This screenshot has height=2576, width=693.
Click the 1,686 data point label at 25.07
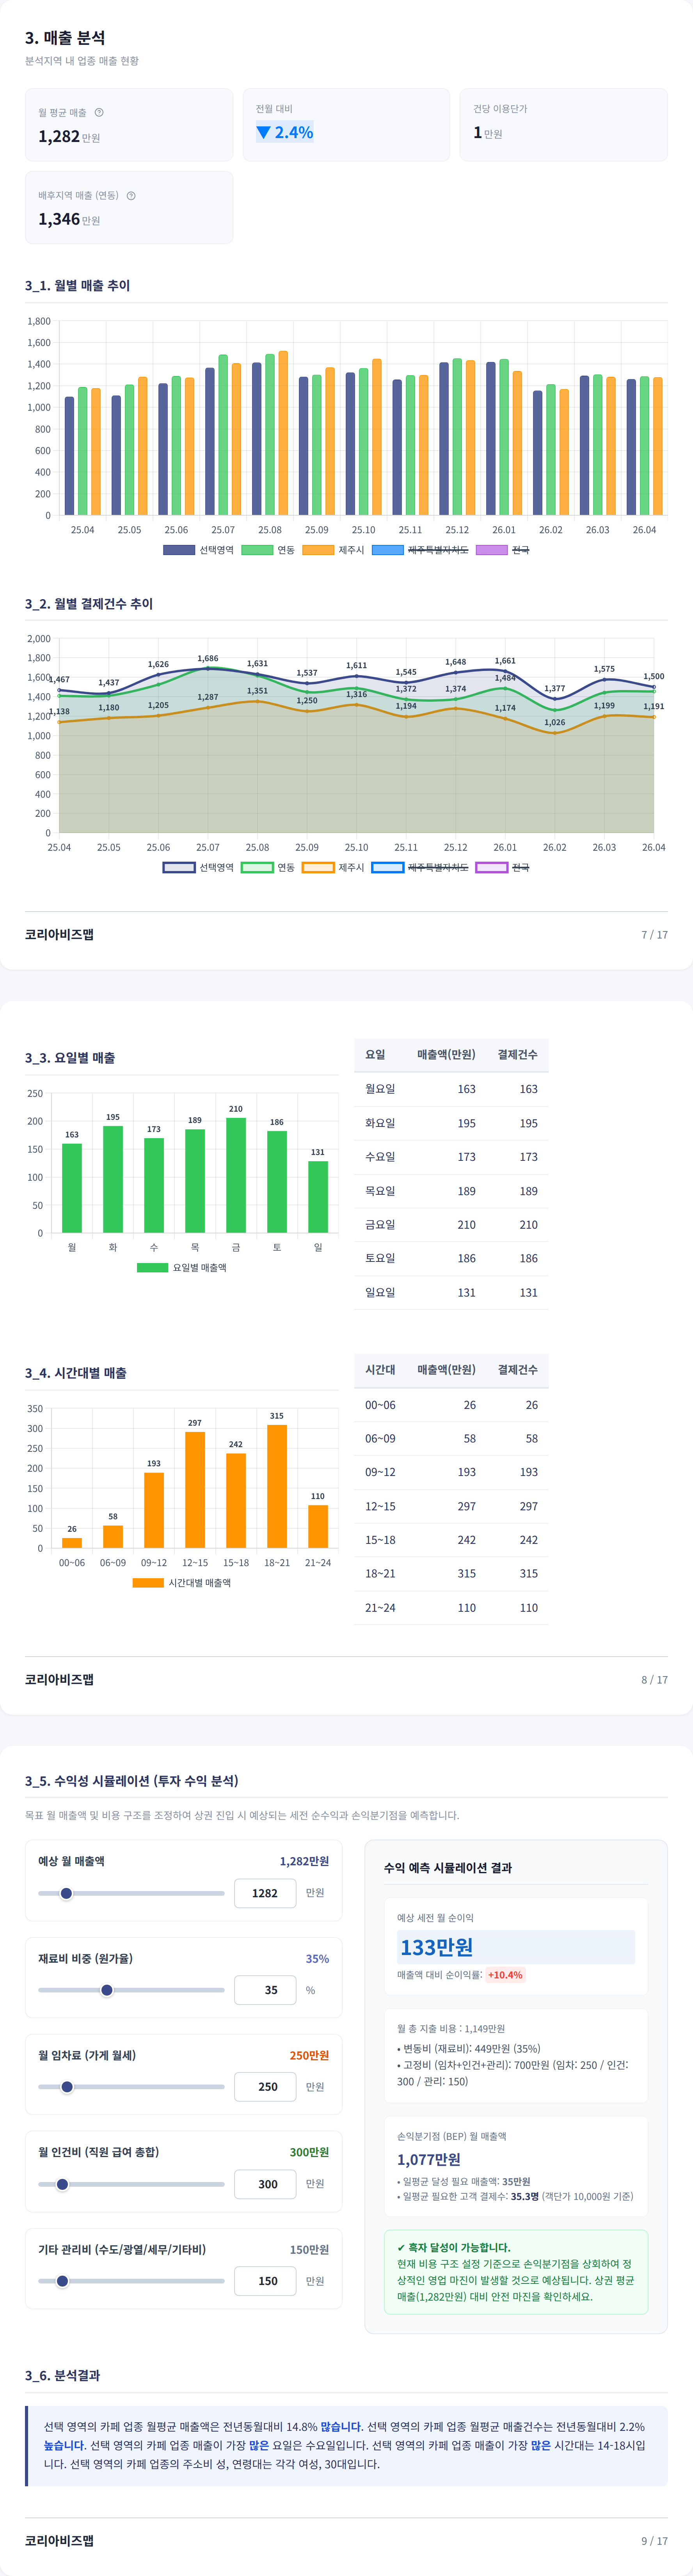point(208,658)
